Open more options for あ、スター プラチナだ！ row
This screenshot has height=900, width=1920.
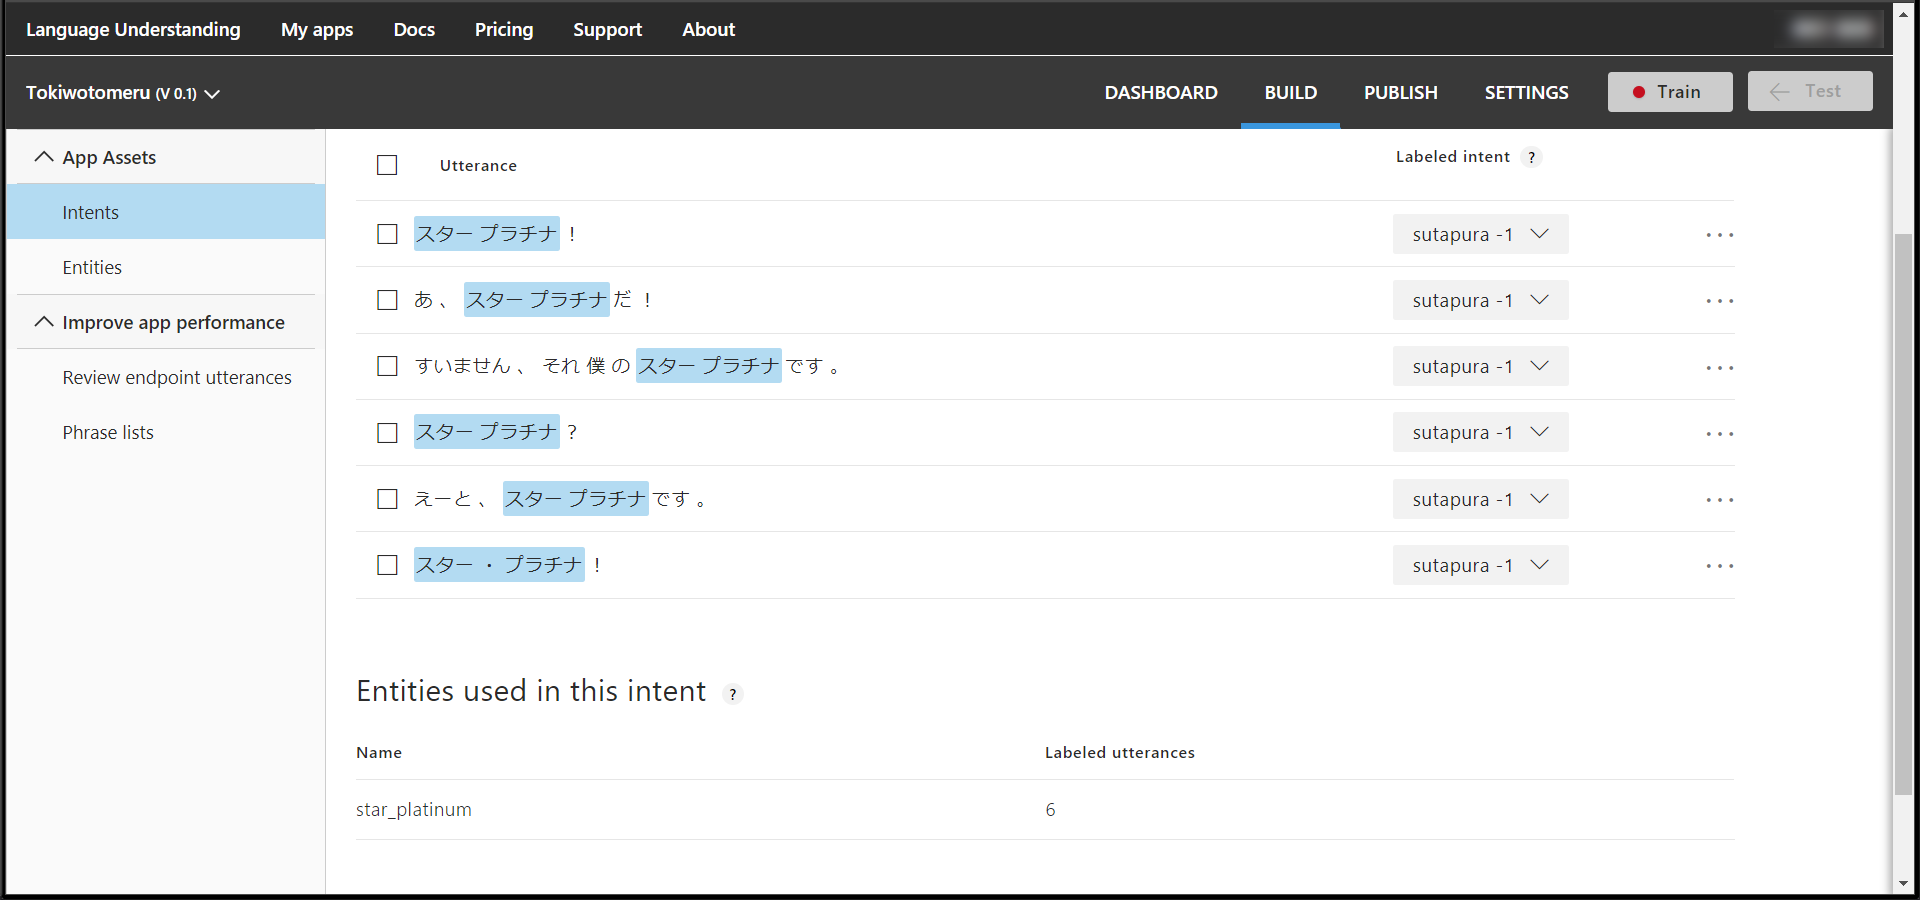pos(1719,301)
